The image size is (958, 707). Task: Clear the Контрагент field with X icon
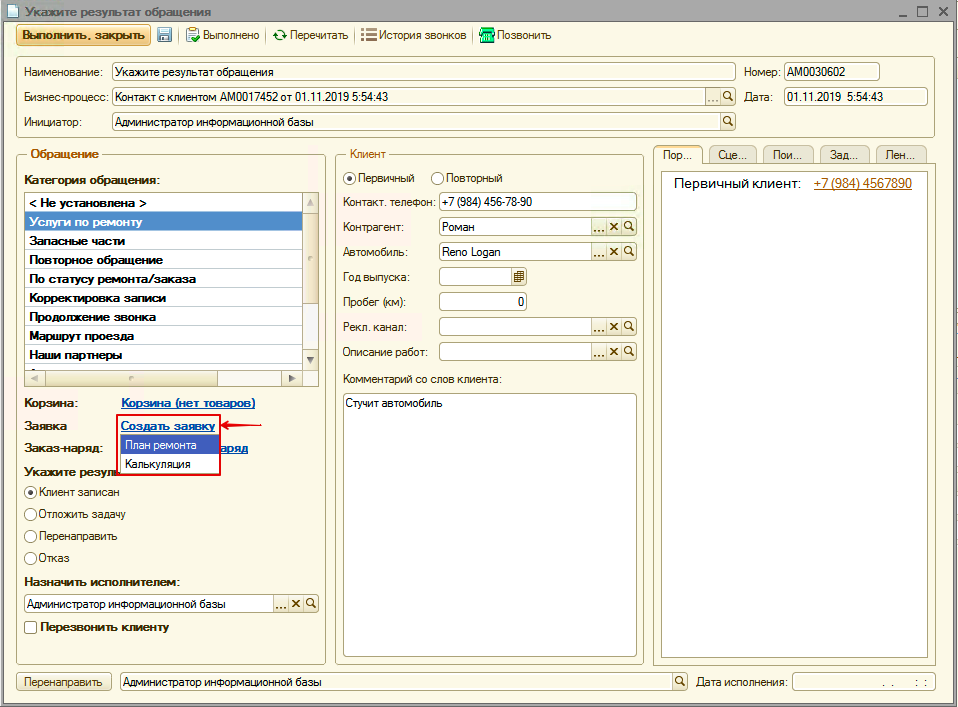[x=614, y=227]
